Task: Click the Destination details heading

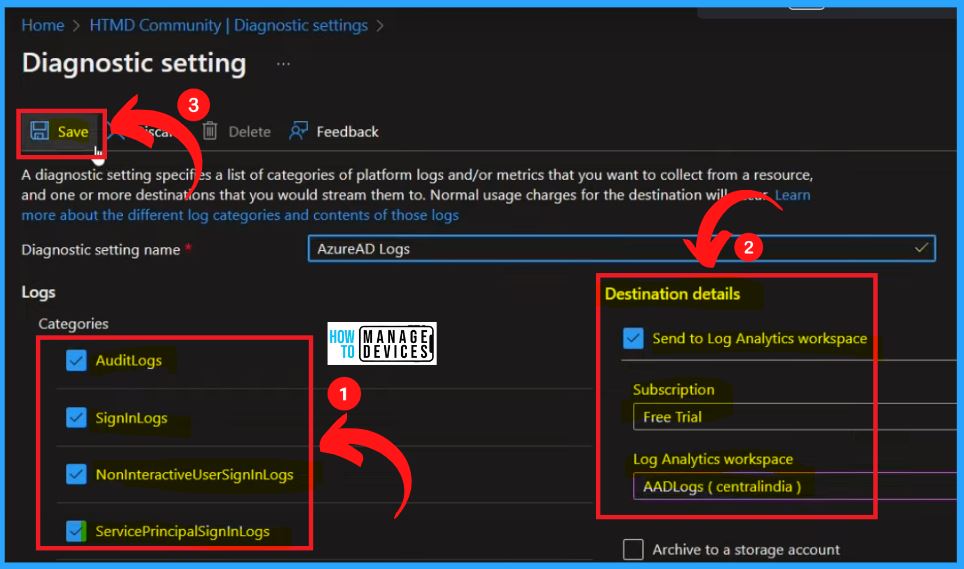Action: pos(673,294)
